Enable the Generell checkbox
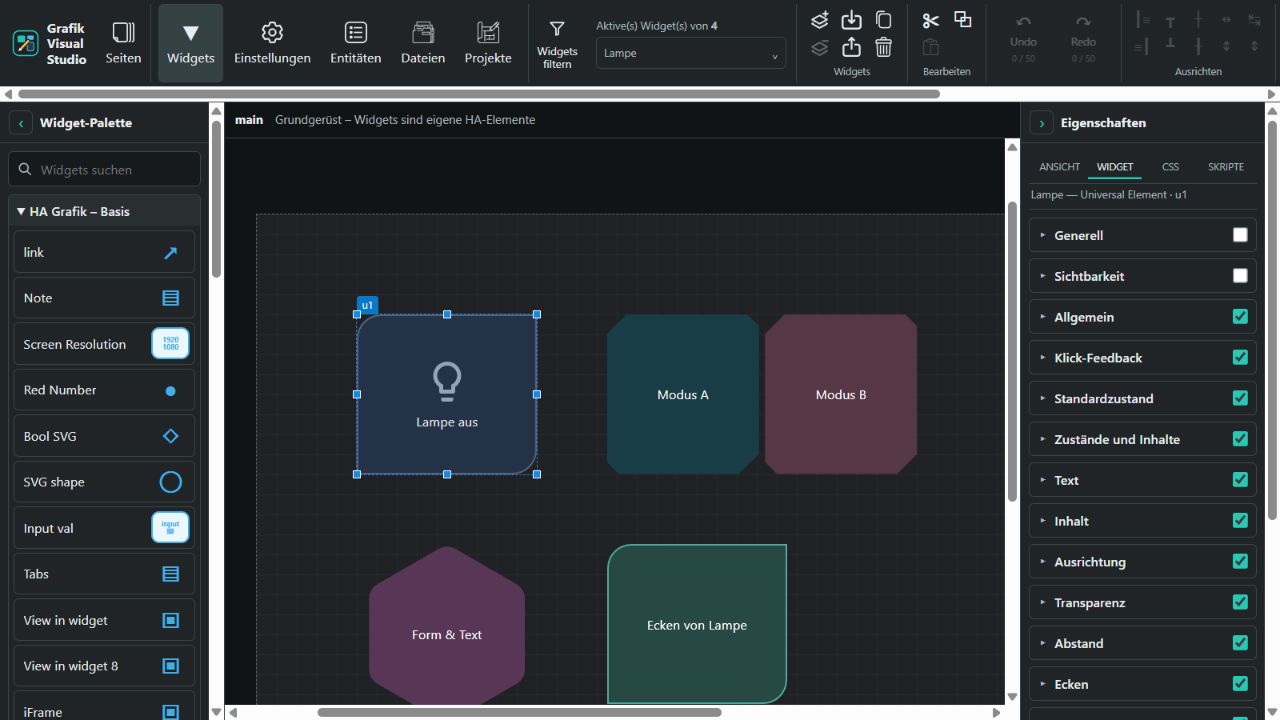The height and width of the screenshot is (720, 1280). click(x=1240, y=235)
